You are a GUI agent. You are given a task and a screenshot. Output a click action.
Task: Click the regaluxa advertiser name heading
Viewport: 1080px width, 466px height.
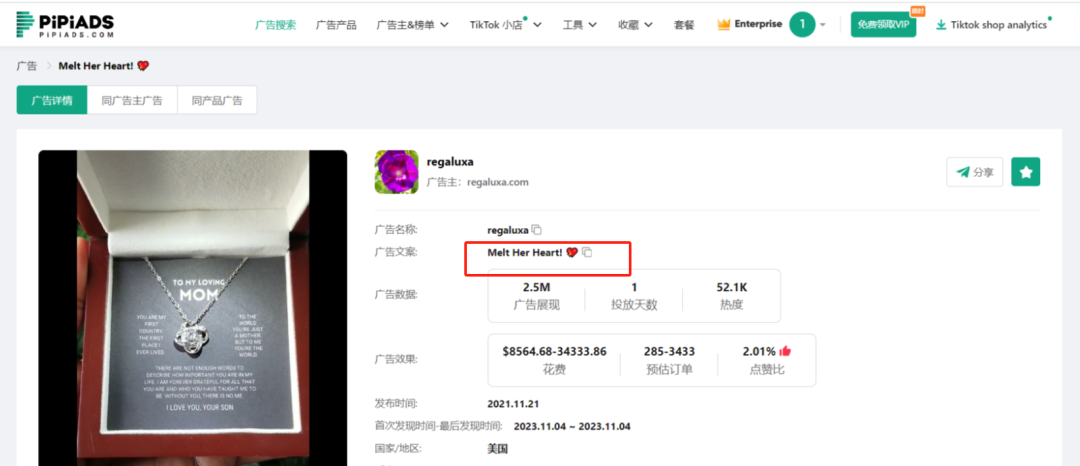tap(450, 162)
